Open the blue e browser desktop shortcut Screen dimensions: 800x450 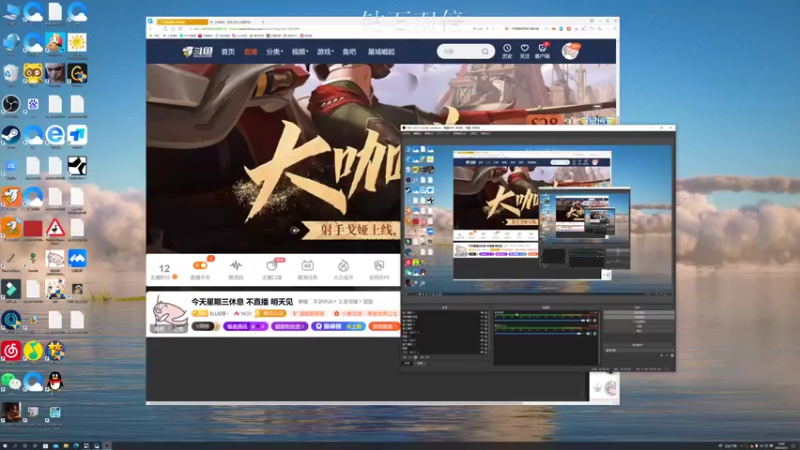[x=55, y=135]
